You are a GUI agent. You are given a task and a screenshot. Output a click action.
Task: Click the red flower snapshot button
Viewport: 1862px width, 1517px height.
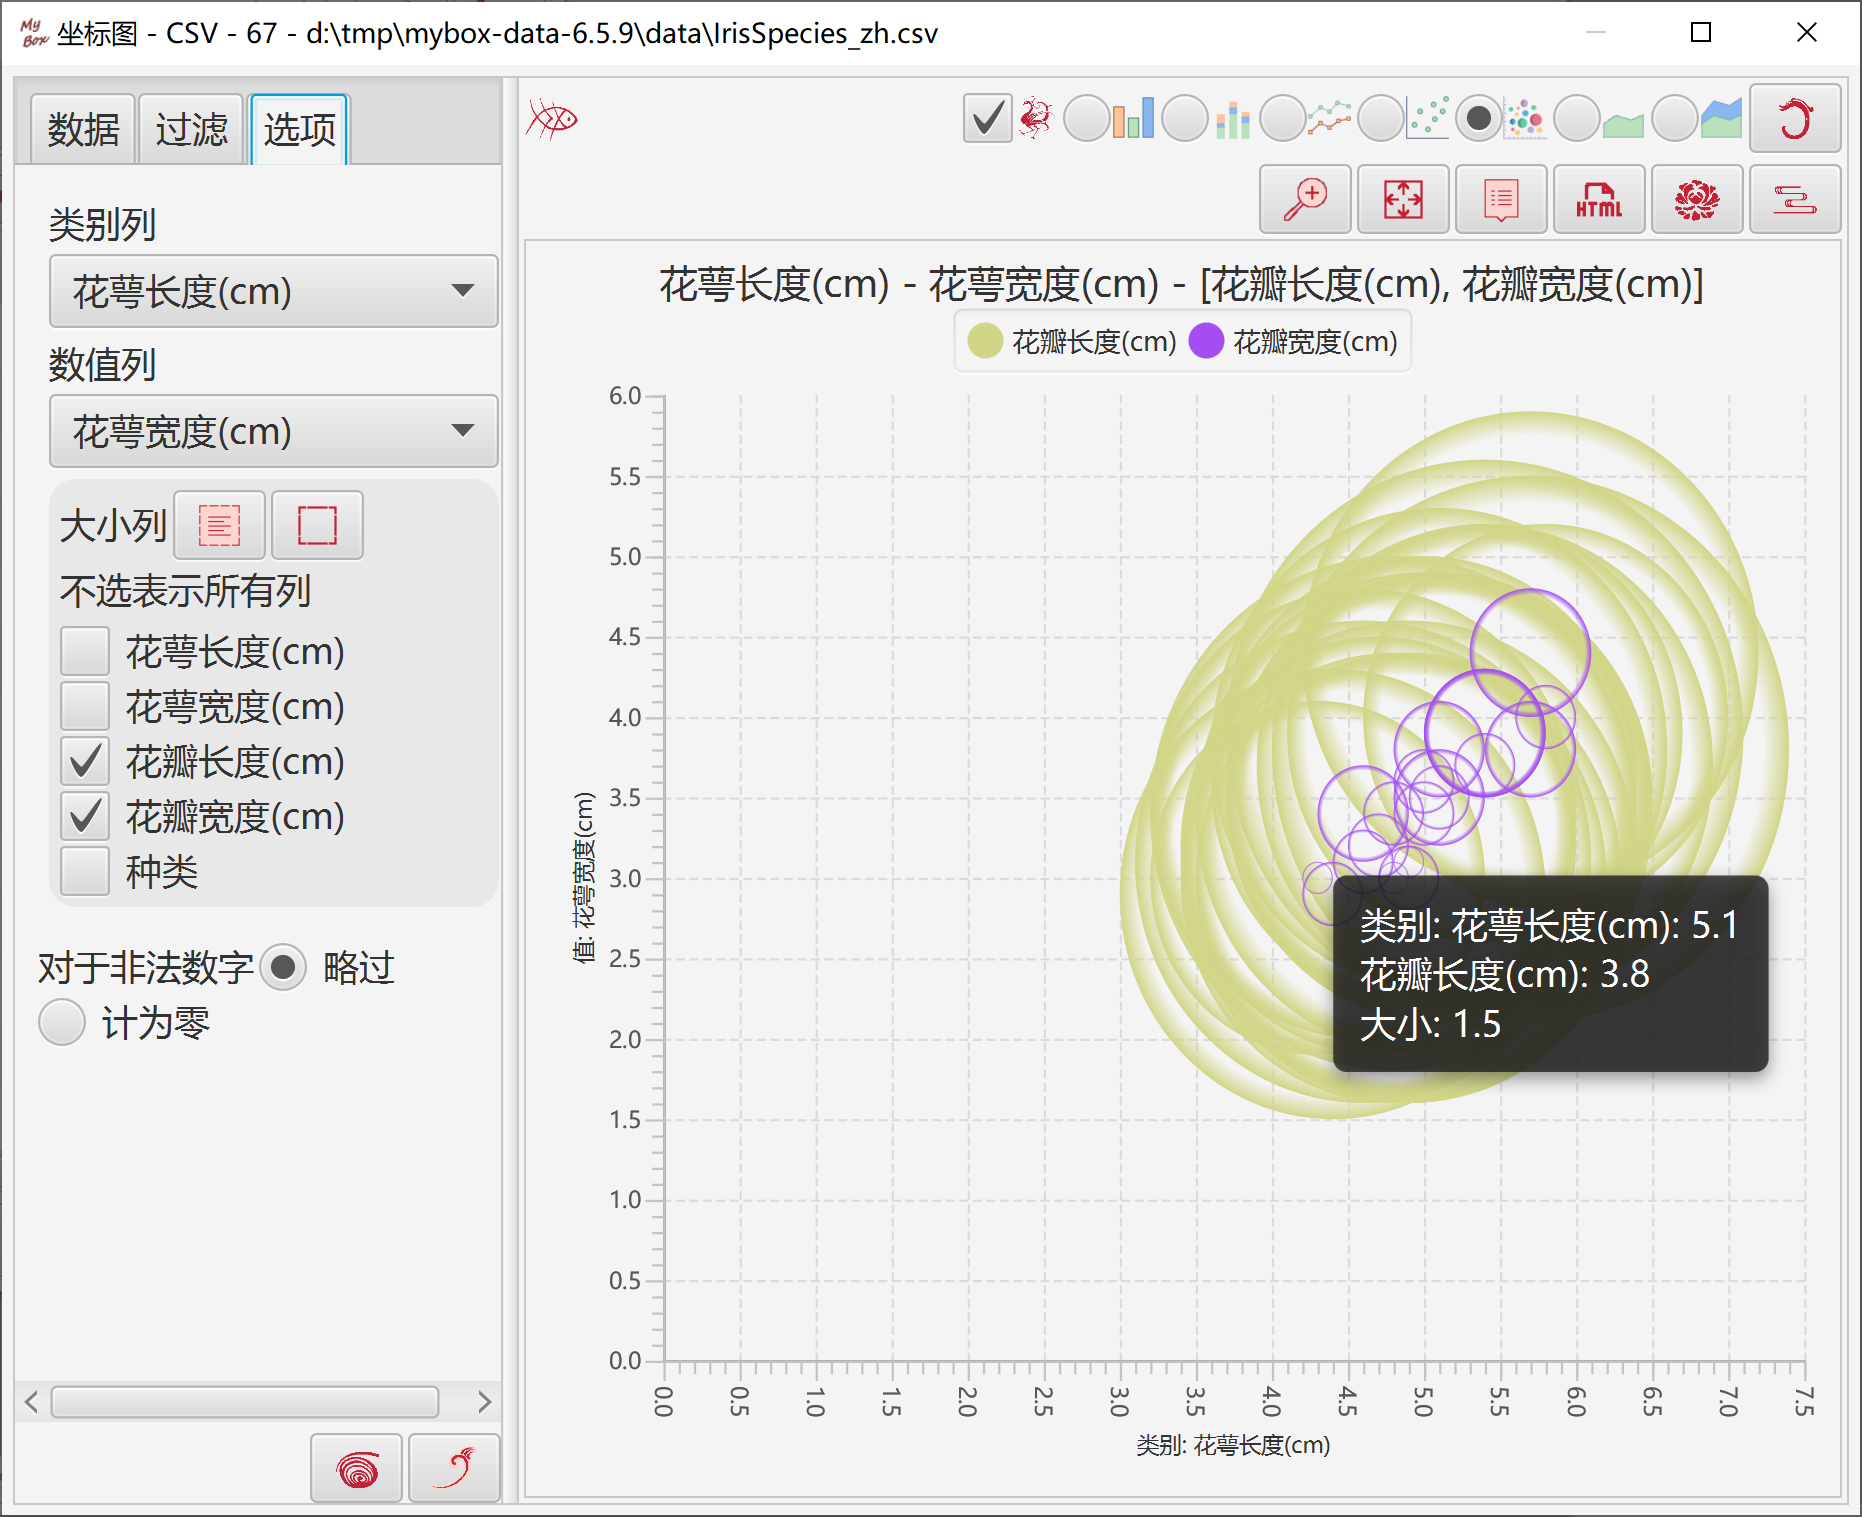click(x=1697, y=199)
